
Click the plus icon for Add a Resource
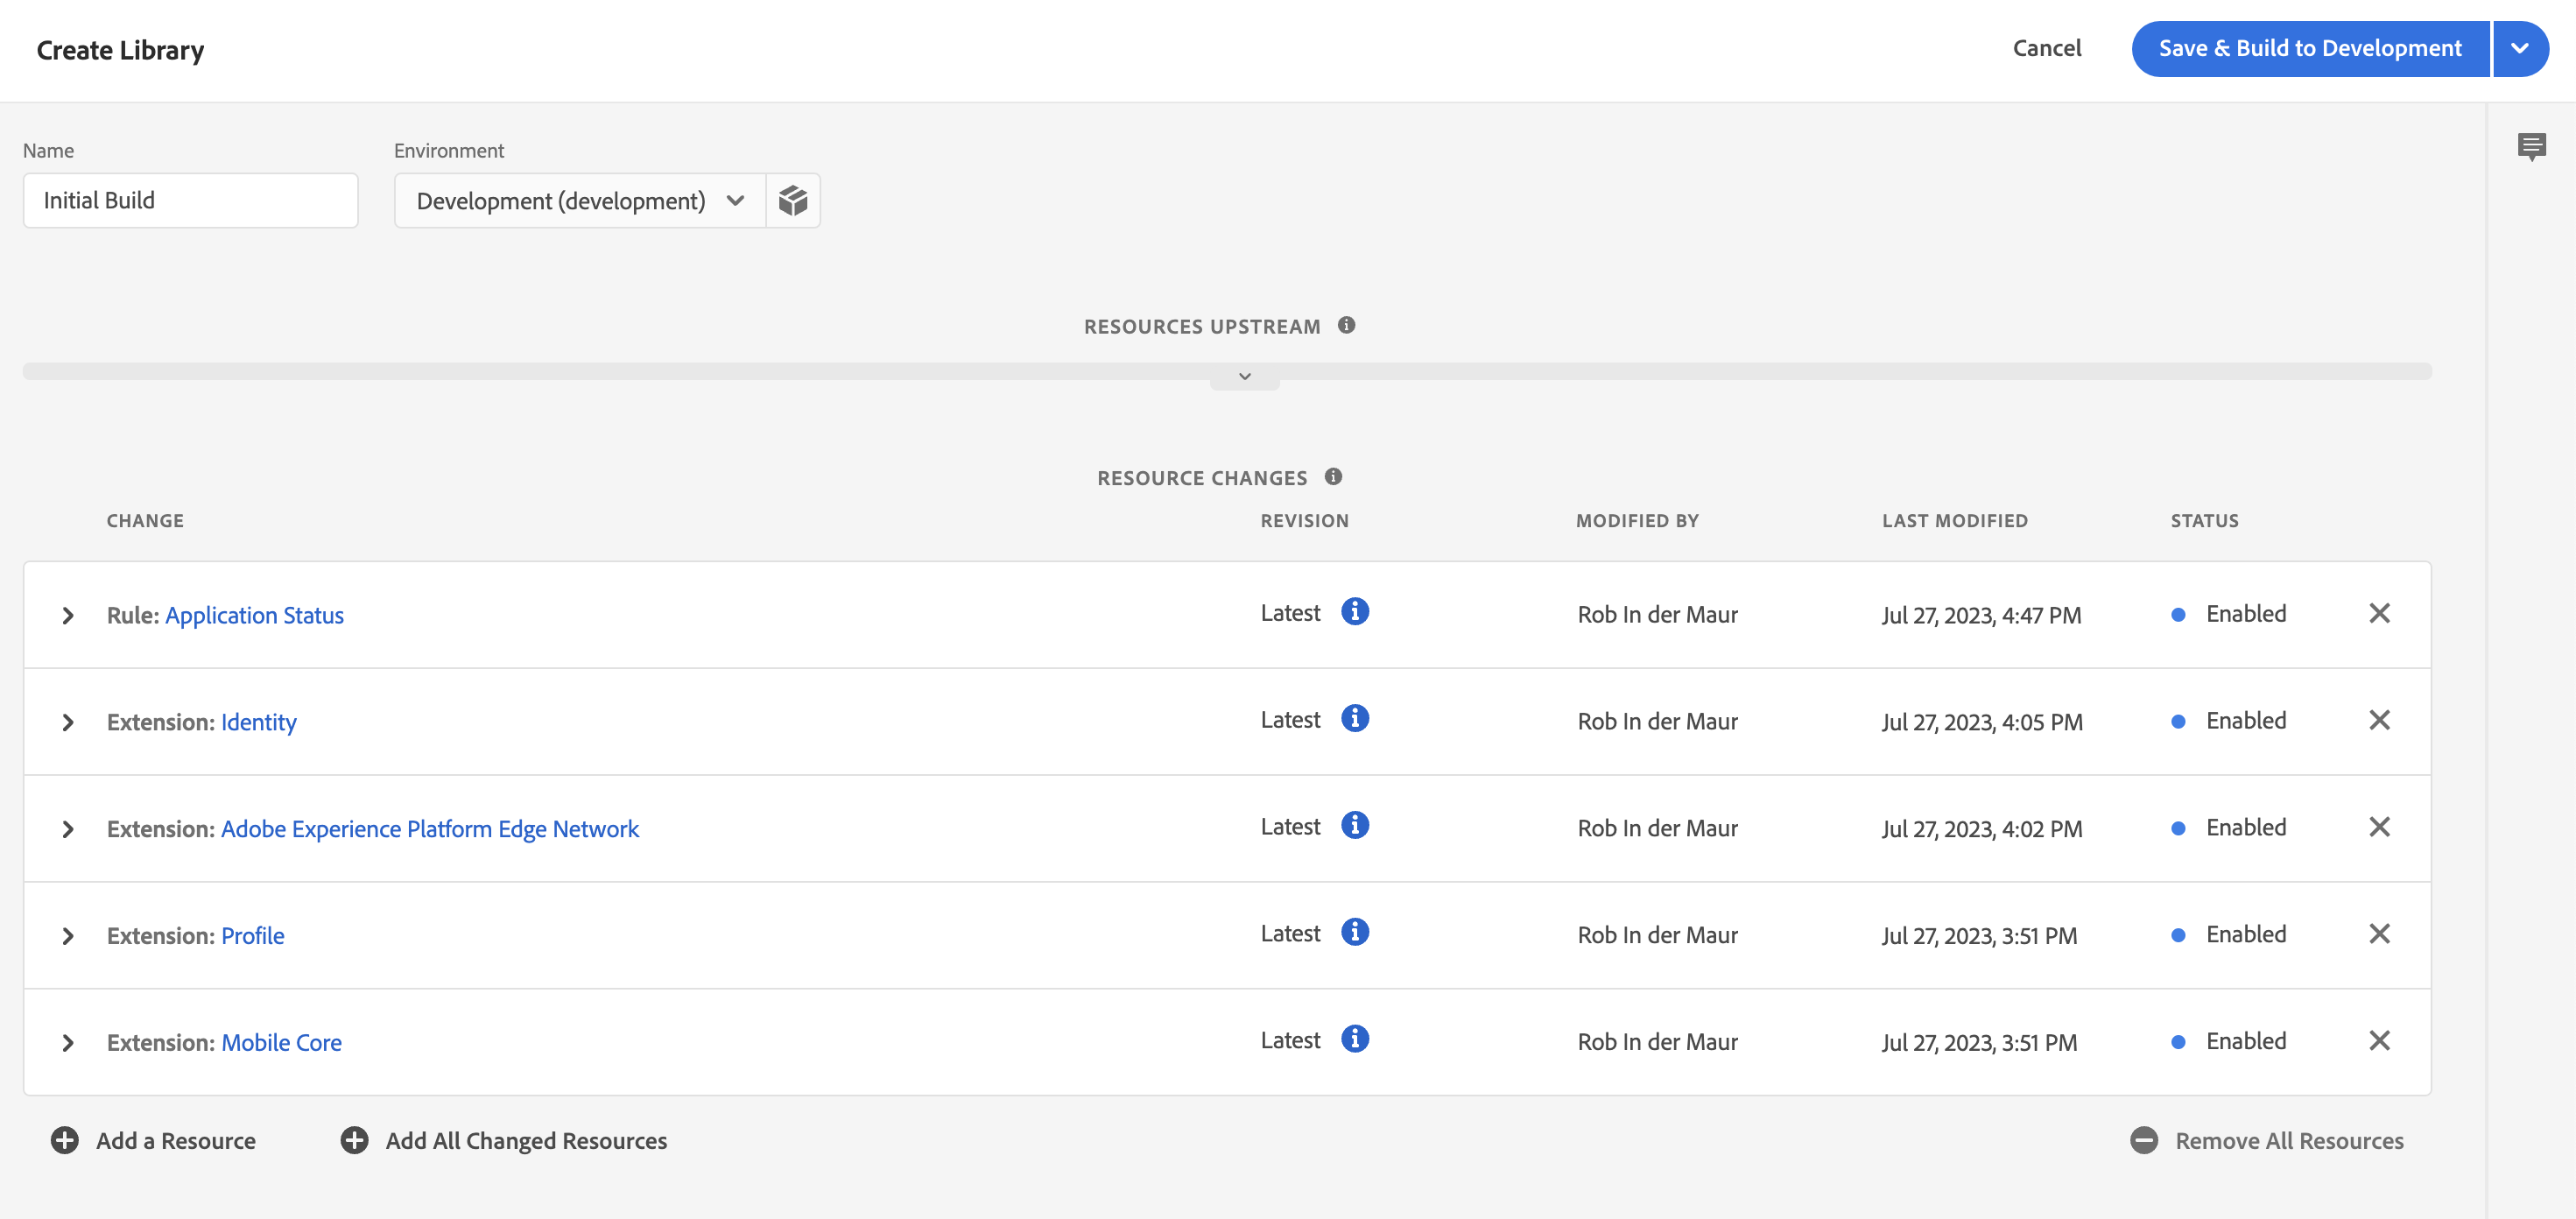tap(65, 1140)
